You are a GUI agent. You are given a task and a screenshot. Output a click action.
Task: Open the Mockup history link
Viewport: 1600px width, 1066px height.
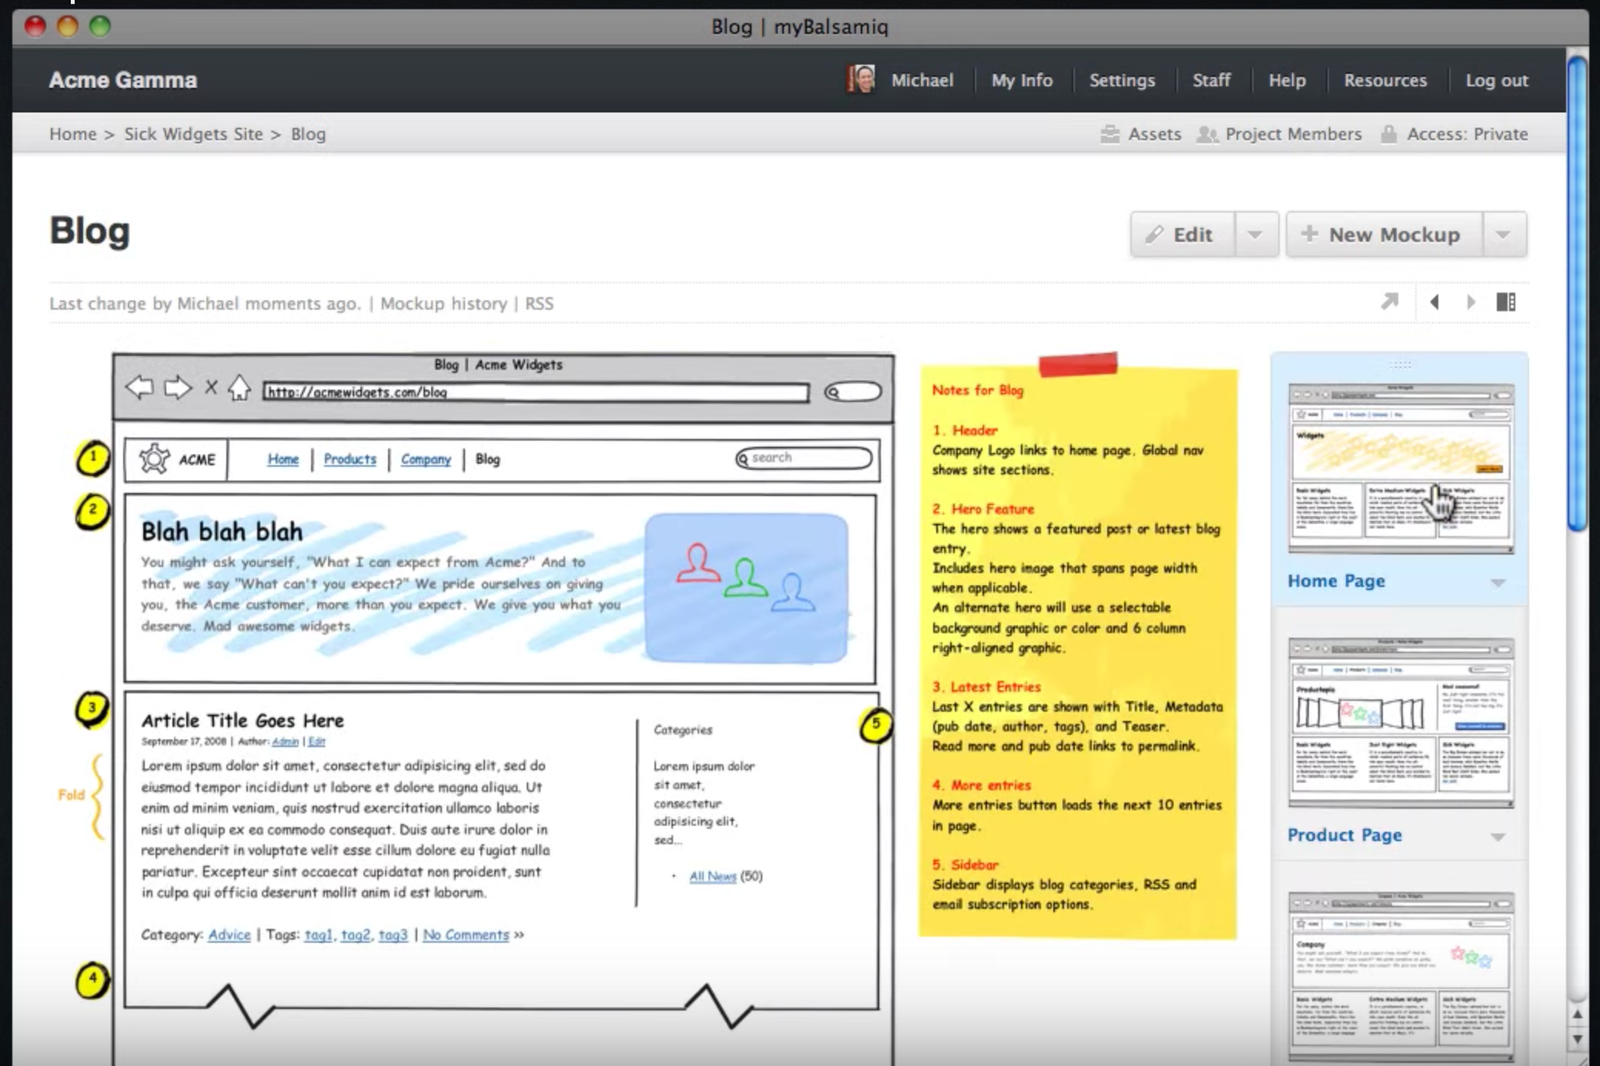[444, 303]
